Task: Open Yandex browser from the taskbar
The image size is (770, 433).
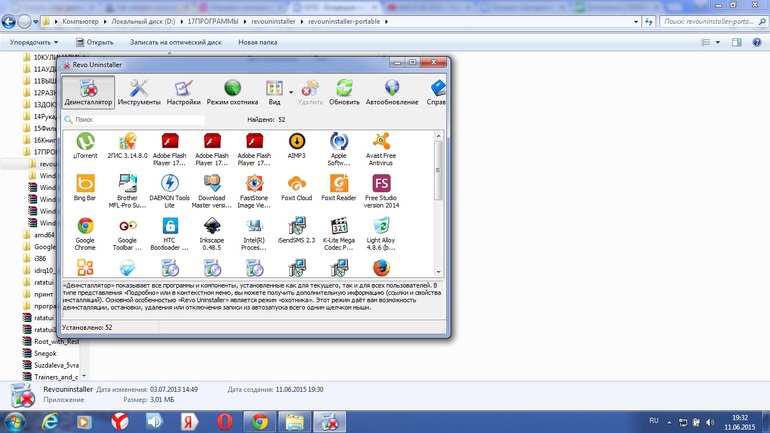Action: tap(119, 422)
